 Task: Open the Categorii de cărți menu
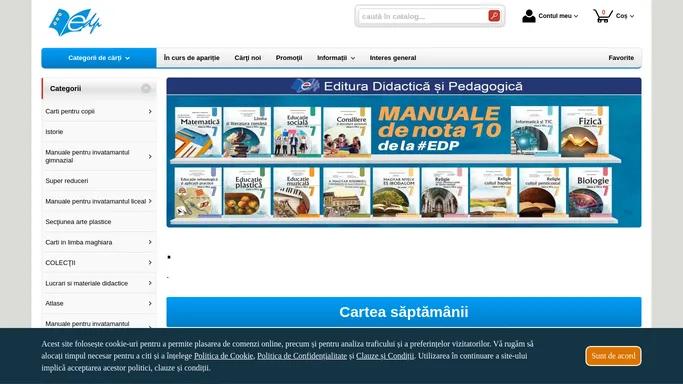99,58
